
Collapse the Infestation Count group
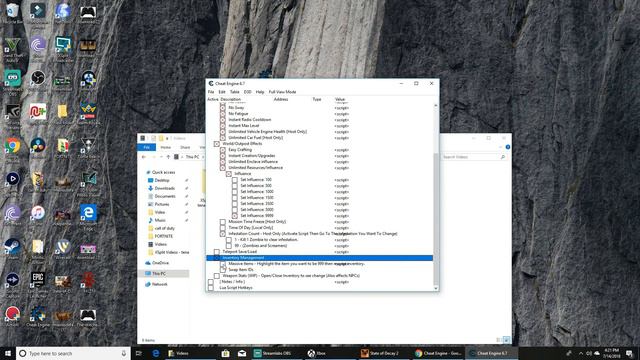coord(223,234)
